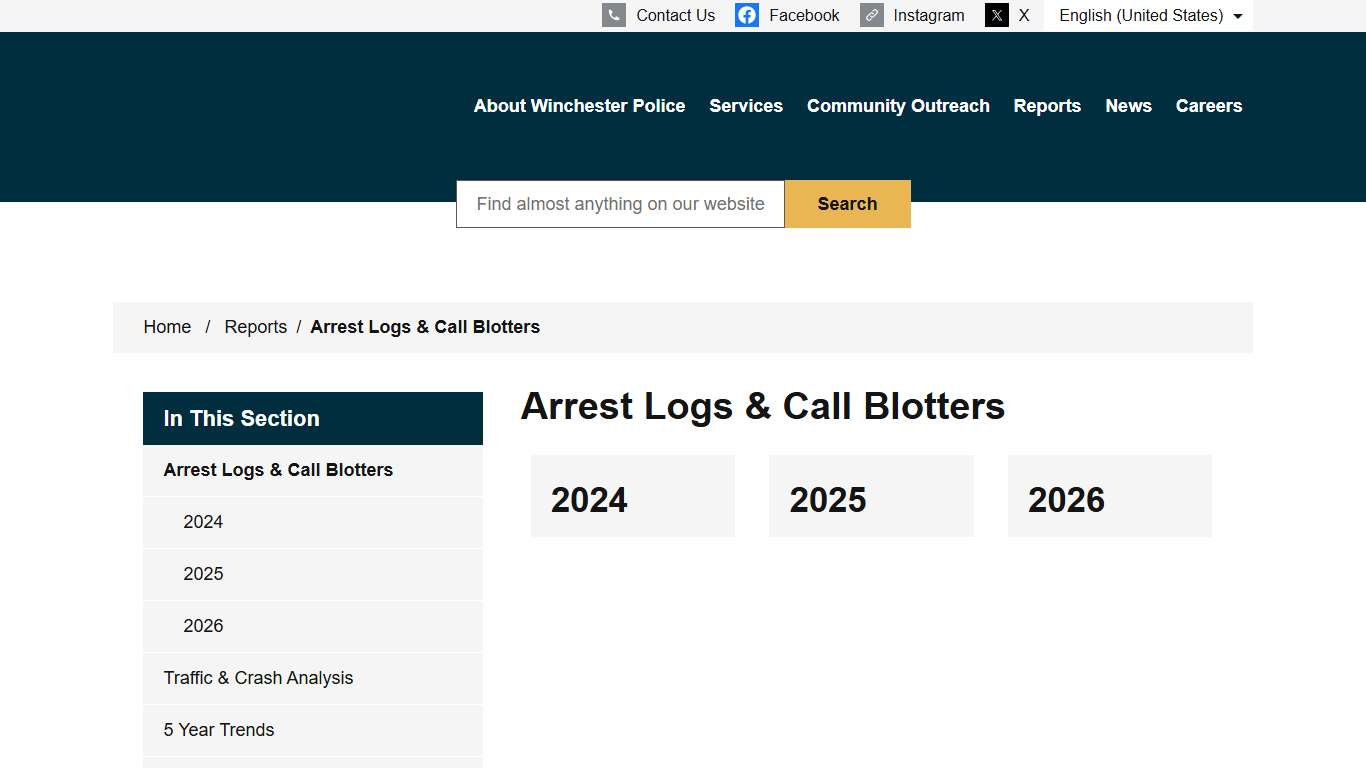This screenshot has width=1366, height=768.
Task: Open the English (United States) language dropdown
Action: [1147, 15]
